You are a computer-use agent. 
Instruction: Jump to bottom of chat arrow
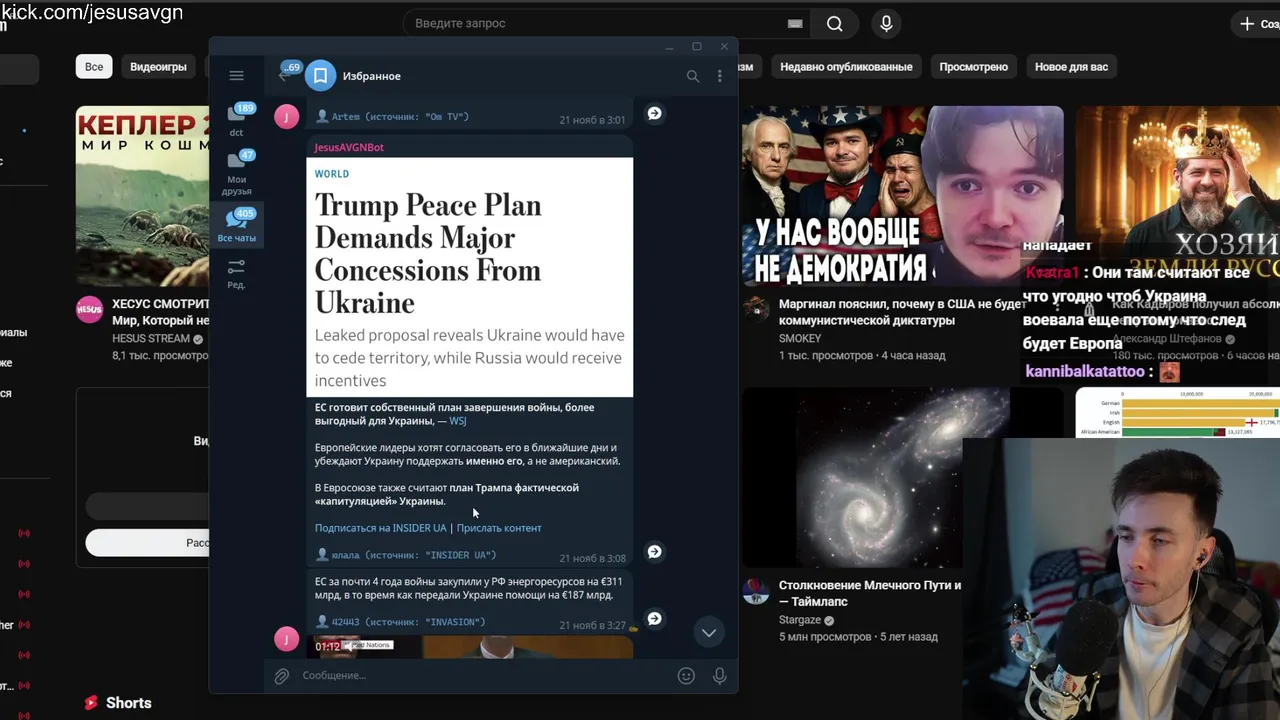click(708, 632)
